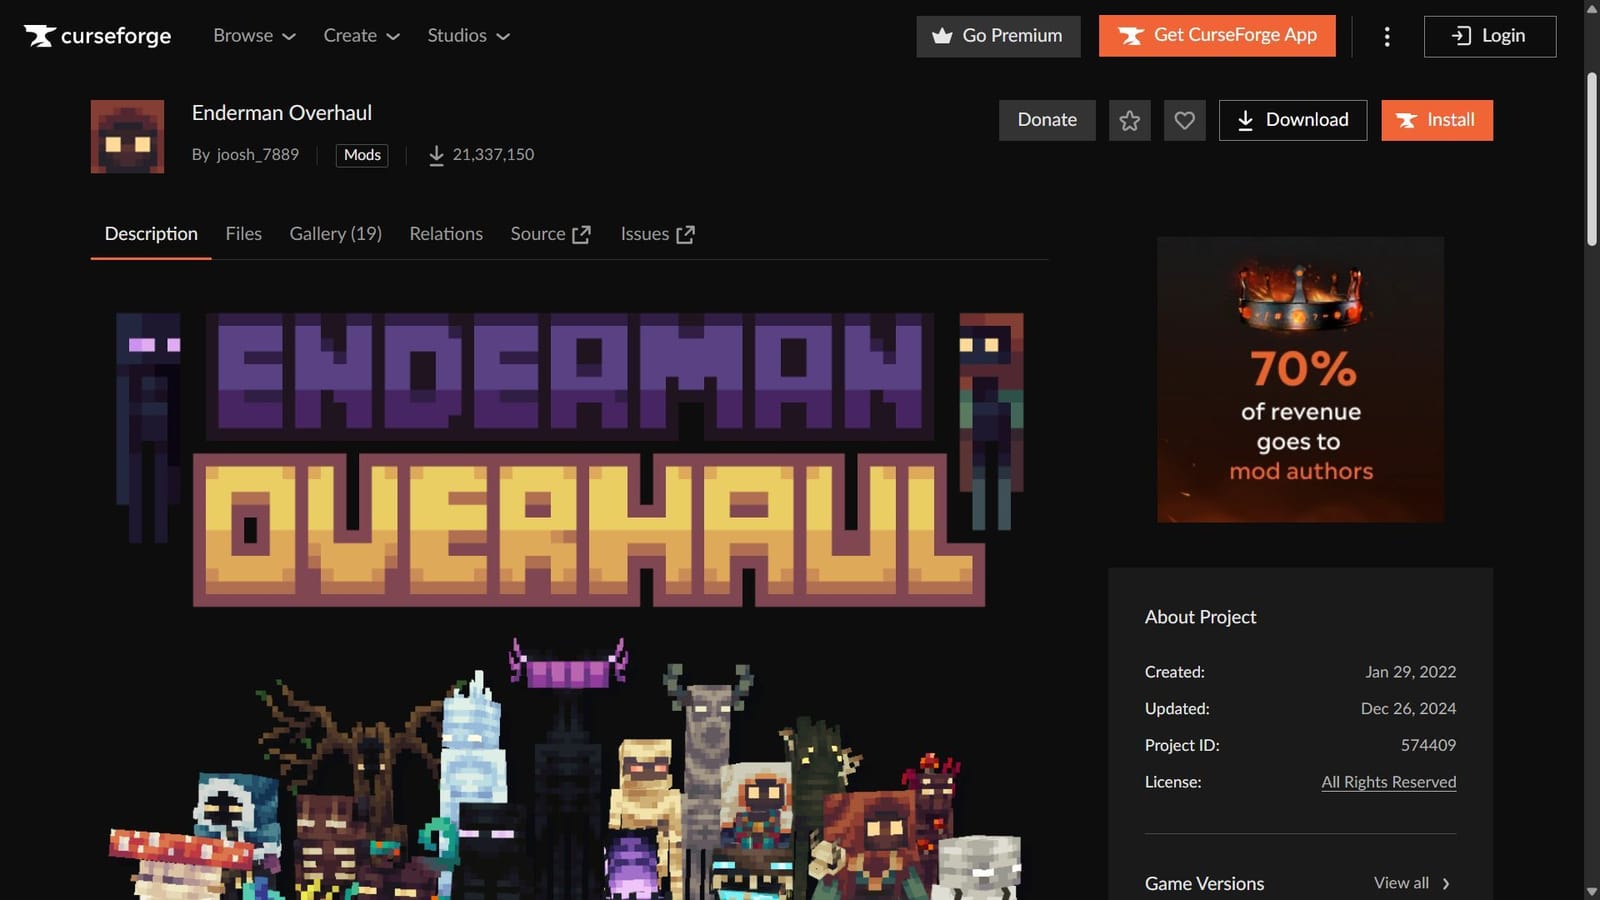This screenshot has width=1600, height=900.
Task: Click the Get CurseForge App button
Action: (x=1217, y=36)
